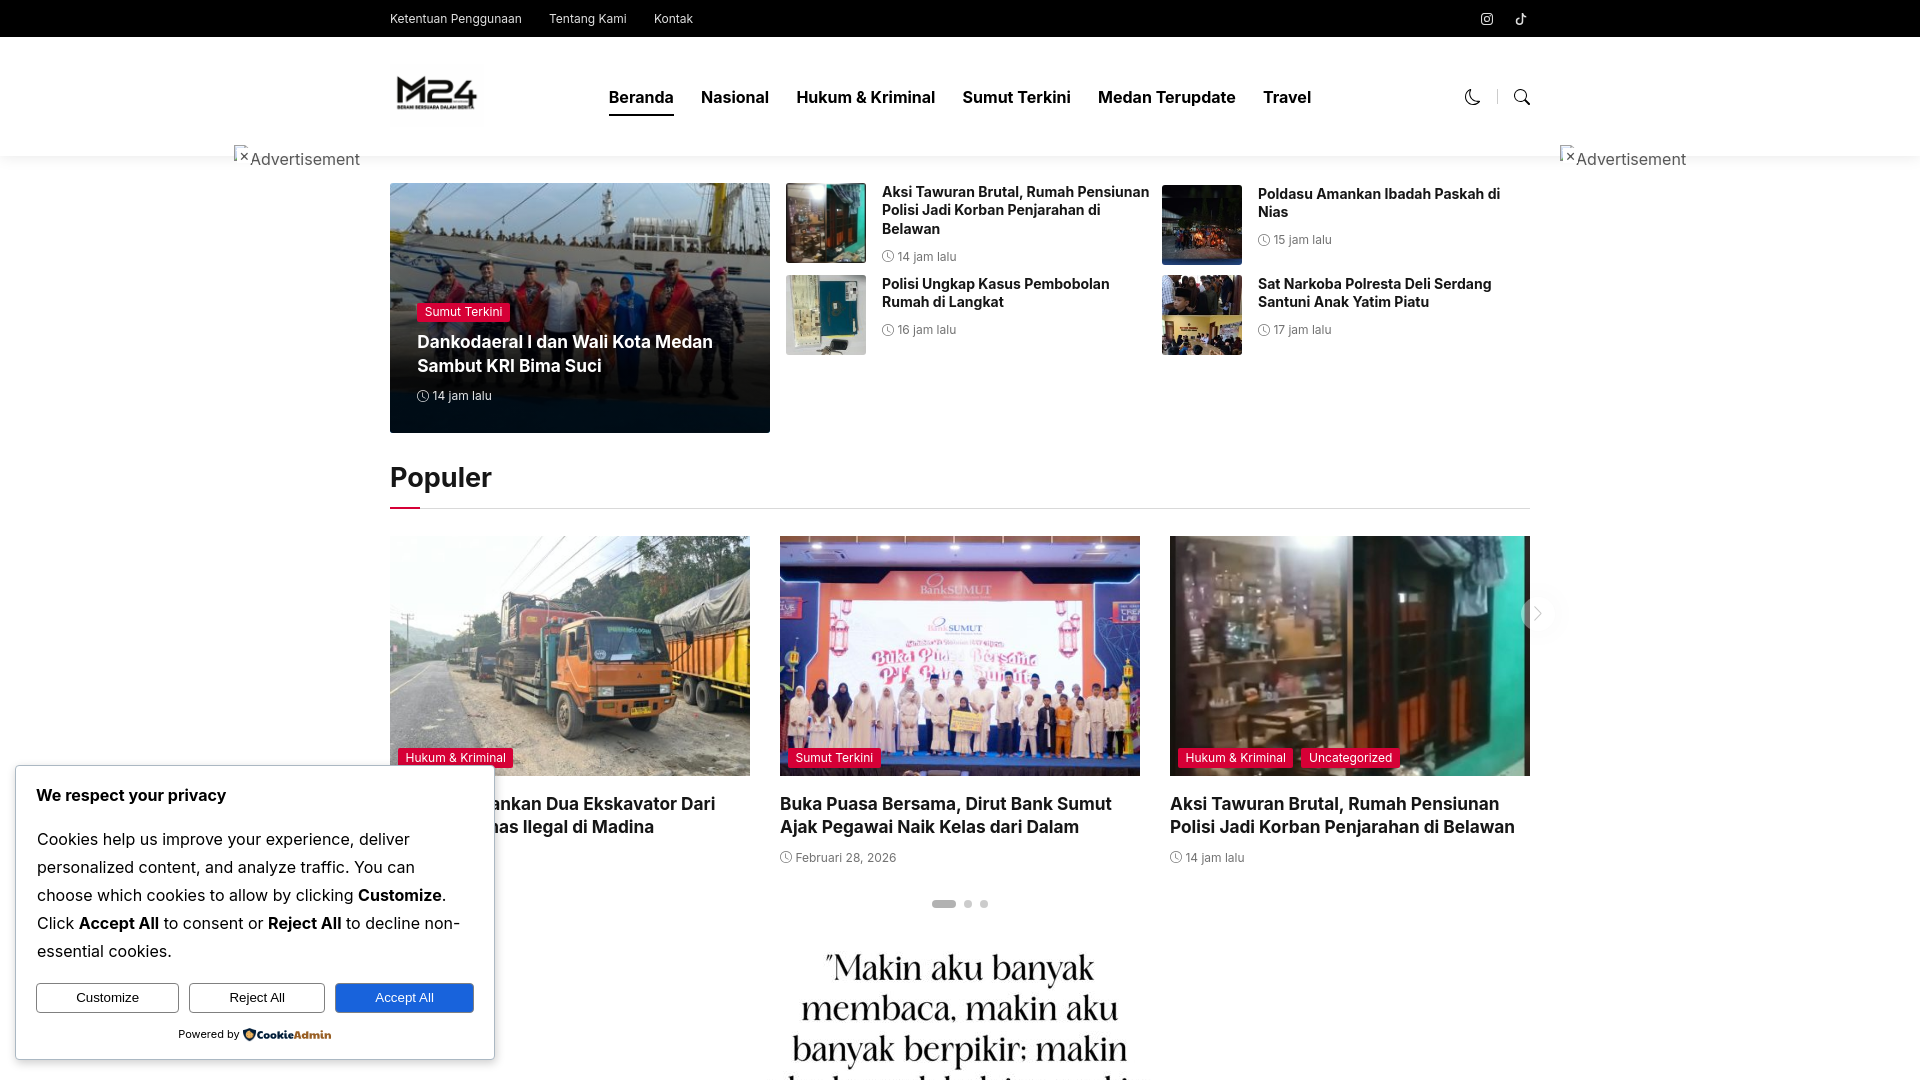Click the 17 jam lalu timestamp
The width and height of the screenshot is (1920, 1080).
click(x=1303, y=330)
